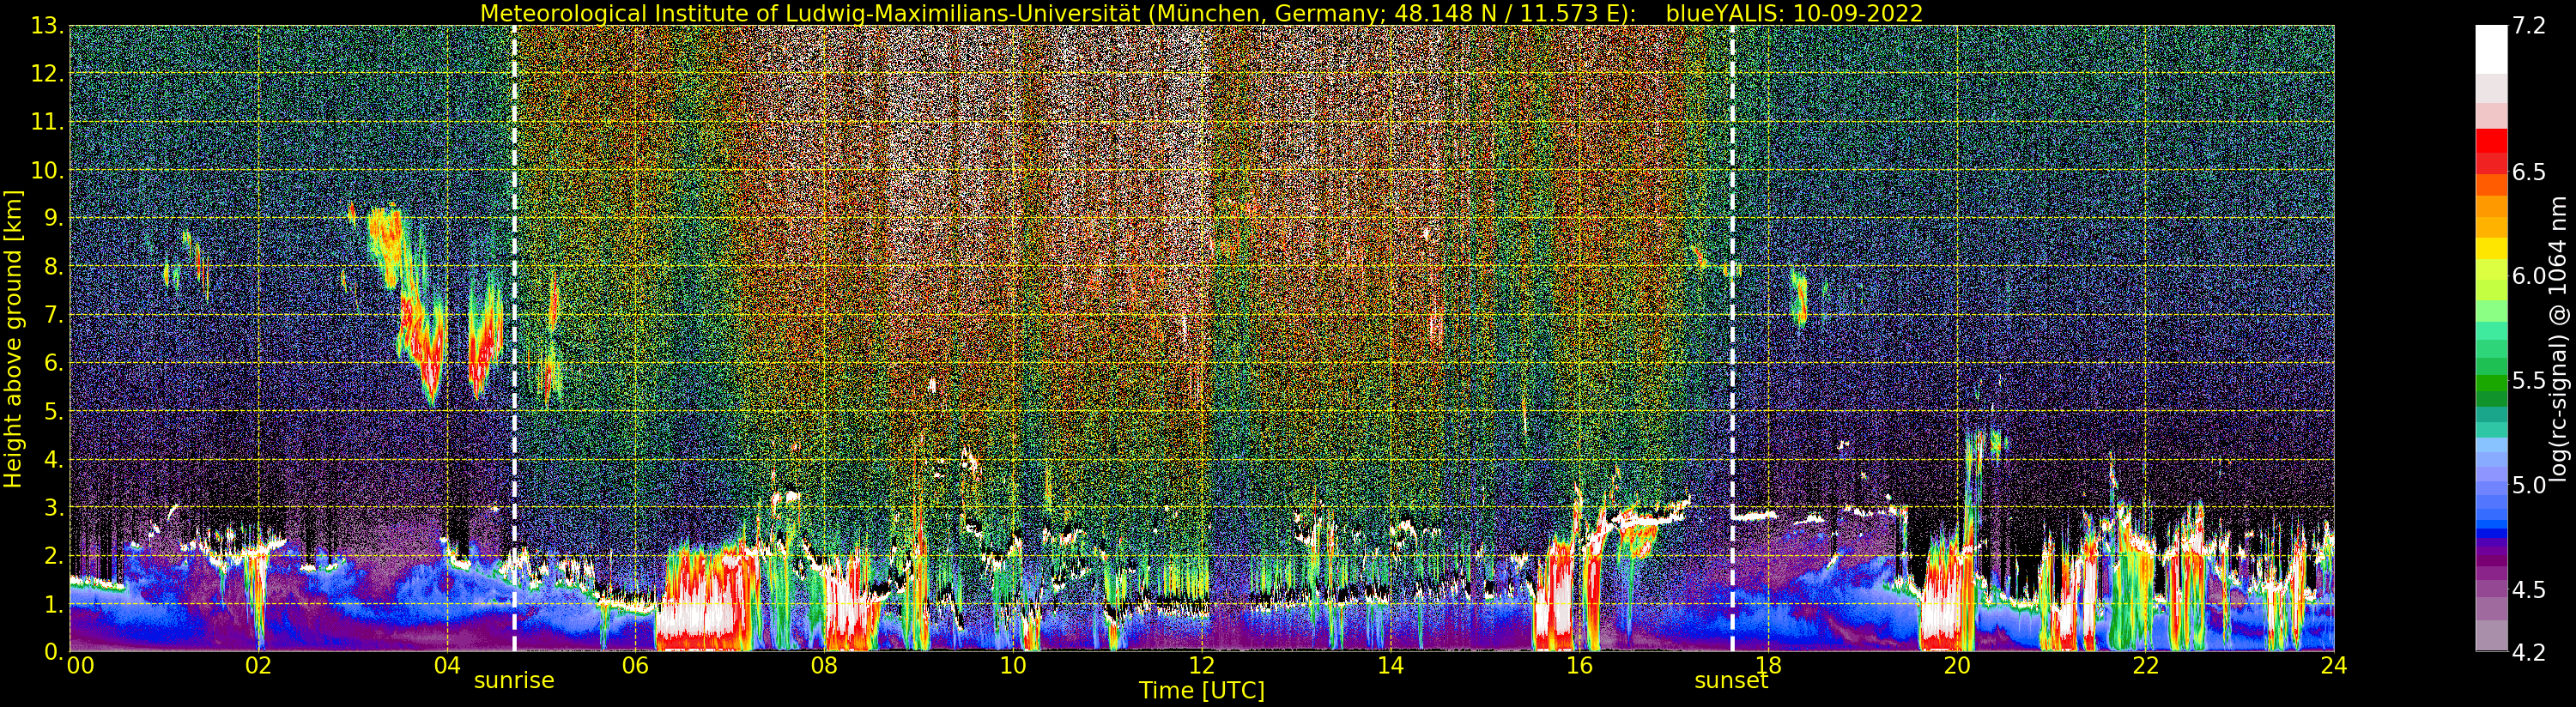Click the '6.' tick on the height axis
This screenshot has width=2576, height=707.
54,363
